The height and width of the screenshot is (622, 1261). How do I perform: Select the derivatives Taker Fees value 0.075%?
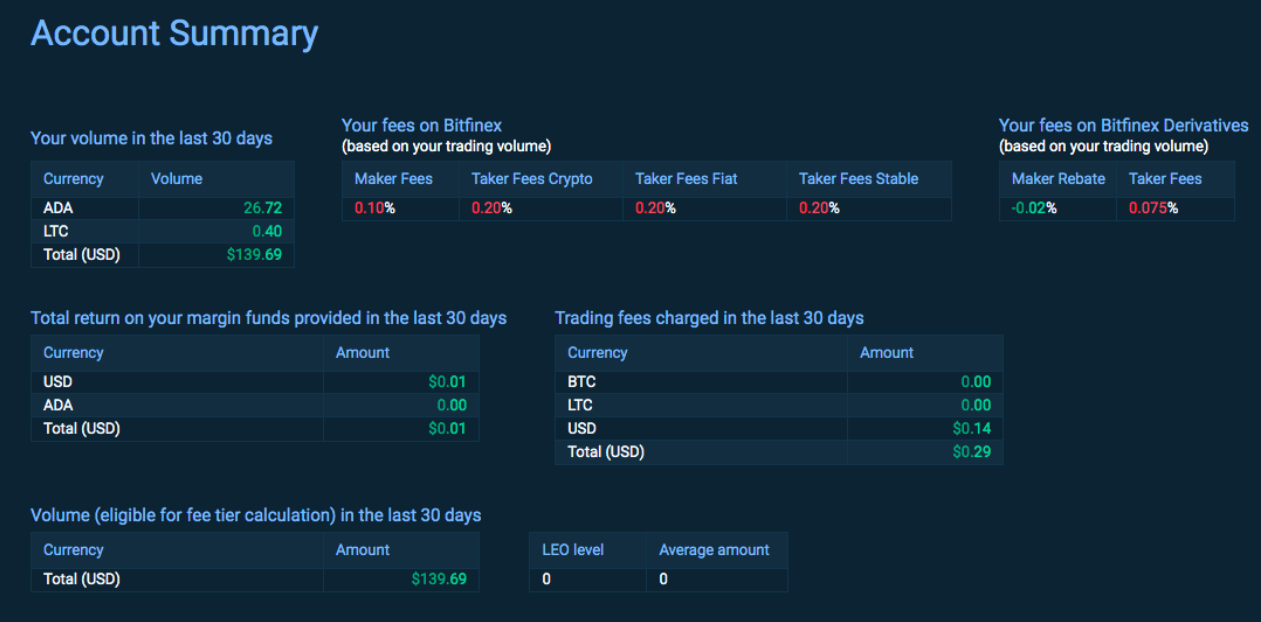[1153, 208]
